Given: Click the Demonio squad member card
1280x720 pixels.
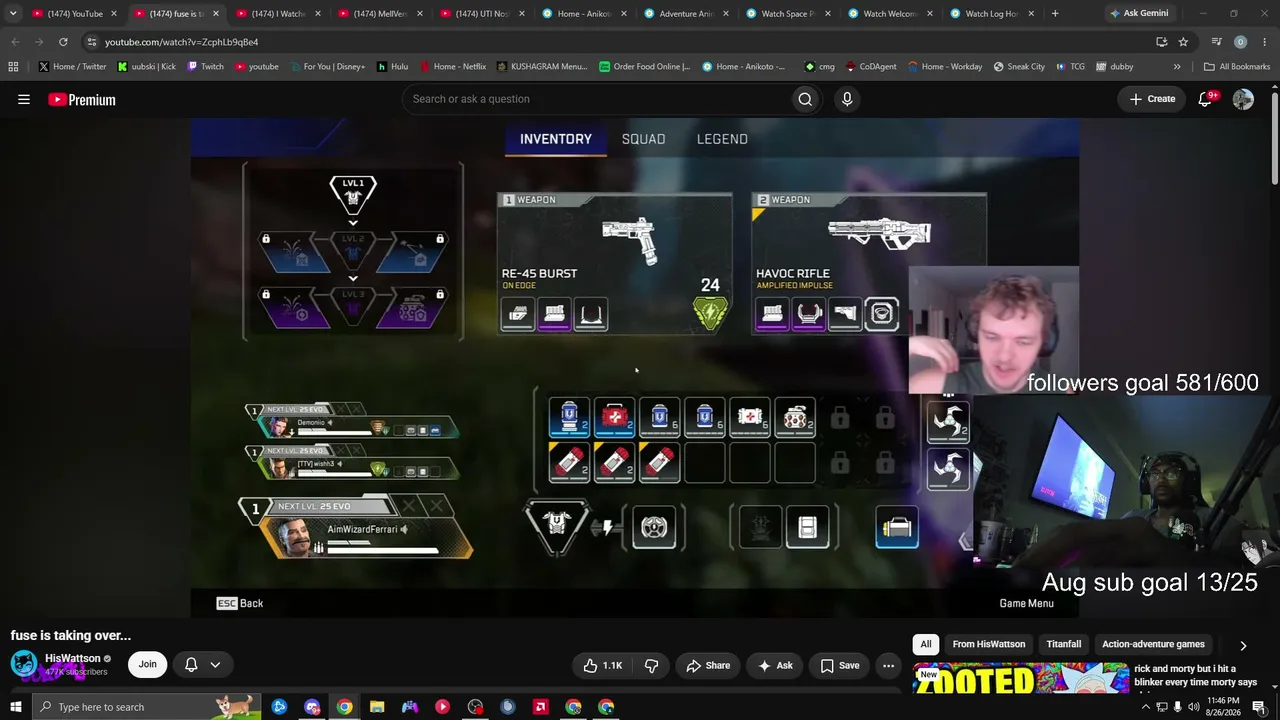Looking at the screenshot, I should coord(352,424).
